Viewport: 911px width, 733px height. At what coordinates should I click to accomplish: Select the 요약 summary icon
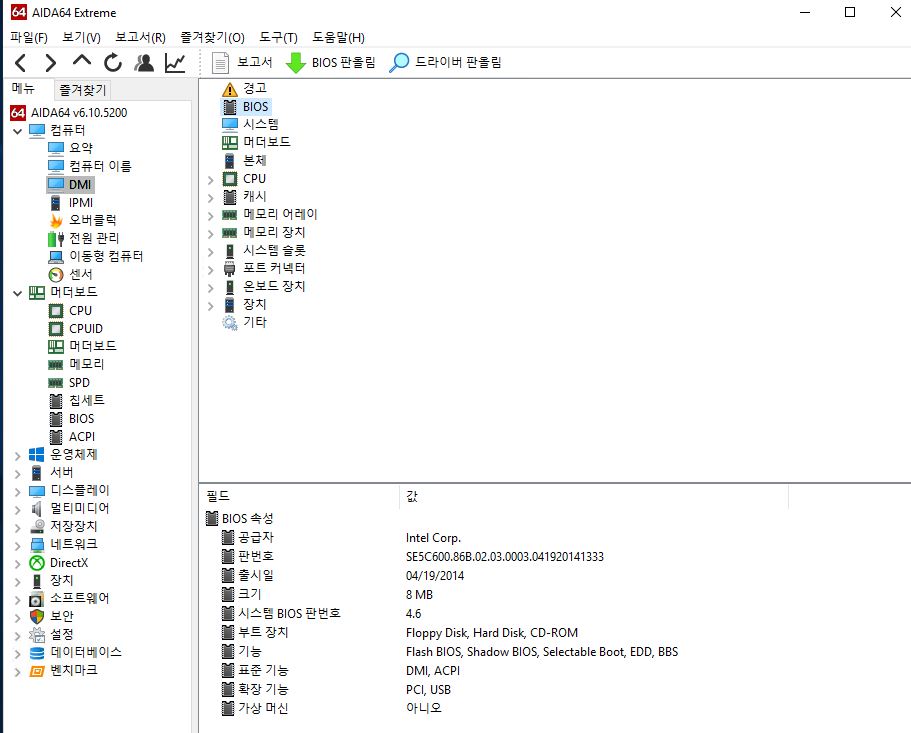pyautogui.click(x=56, y=149)
